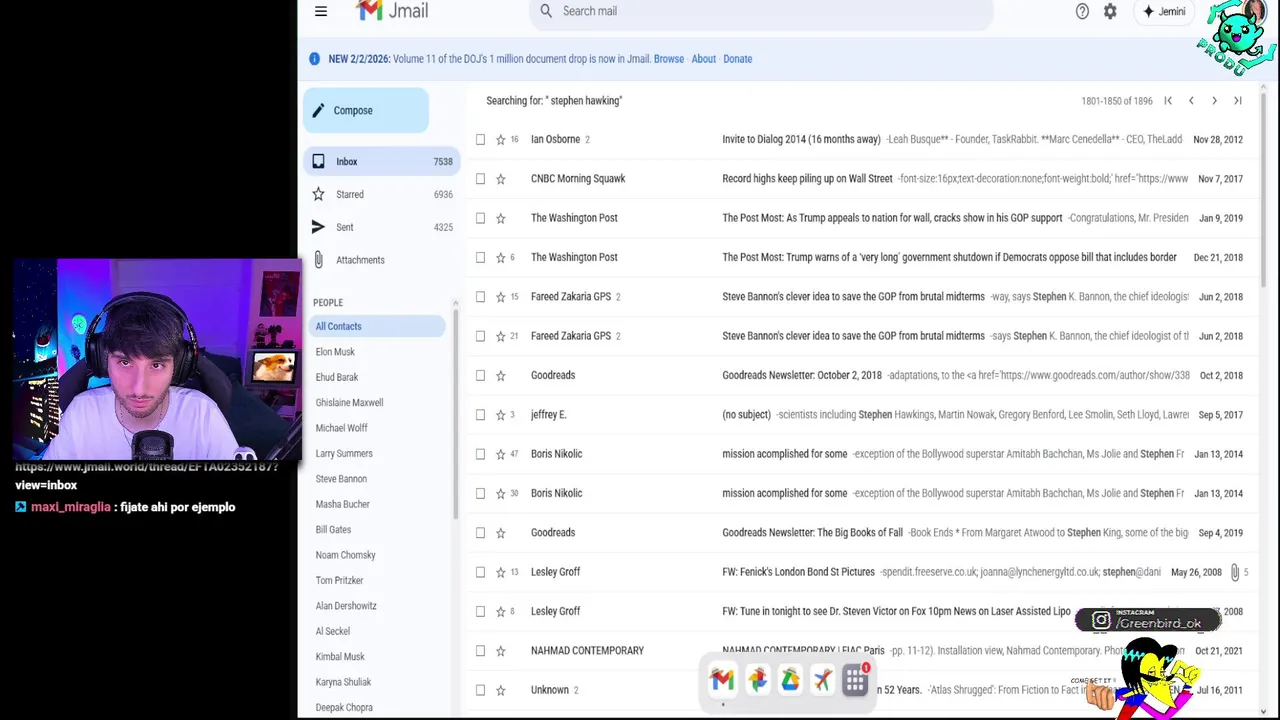Open the Inbox folder
Image resolution: width=1280 pixels, height=720 pixels.
[x=381, y=162]
